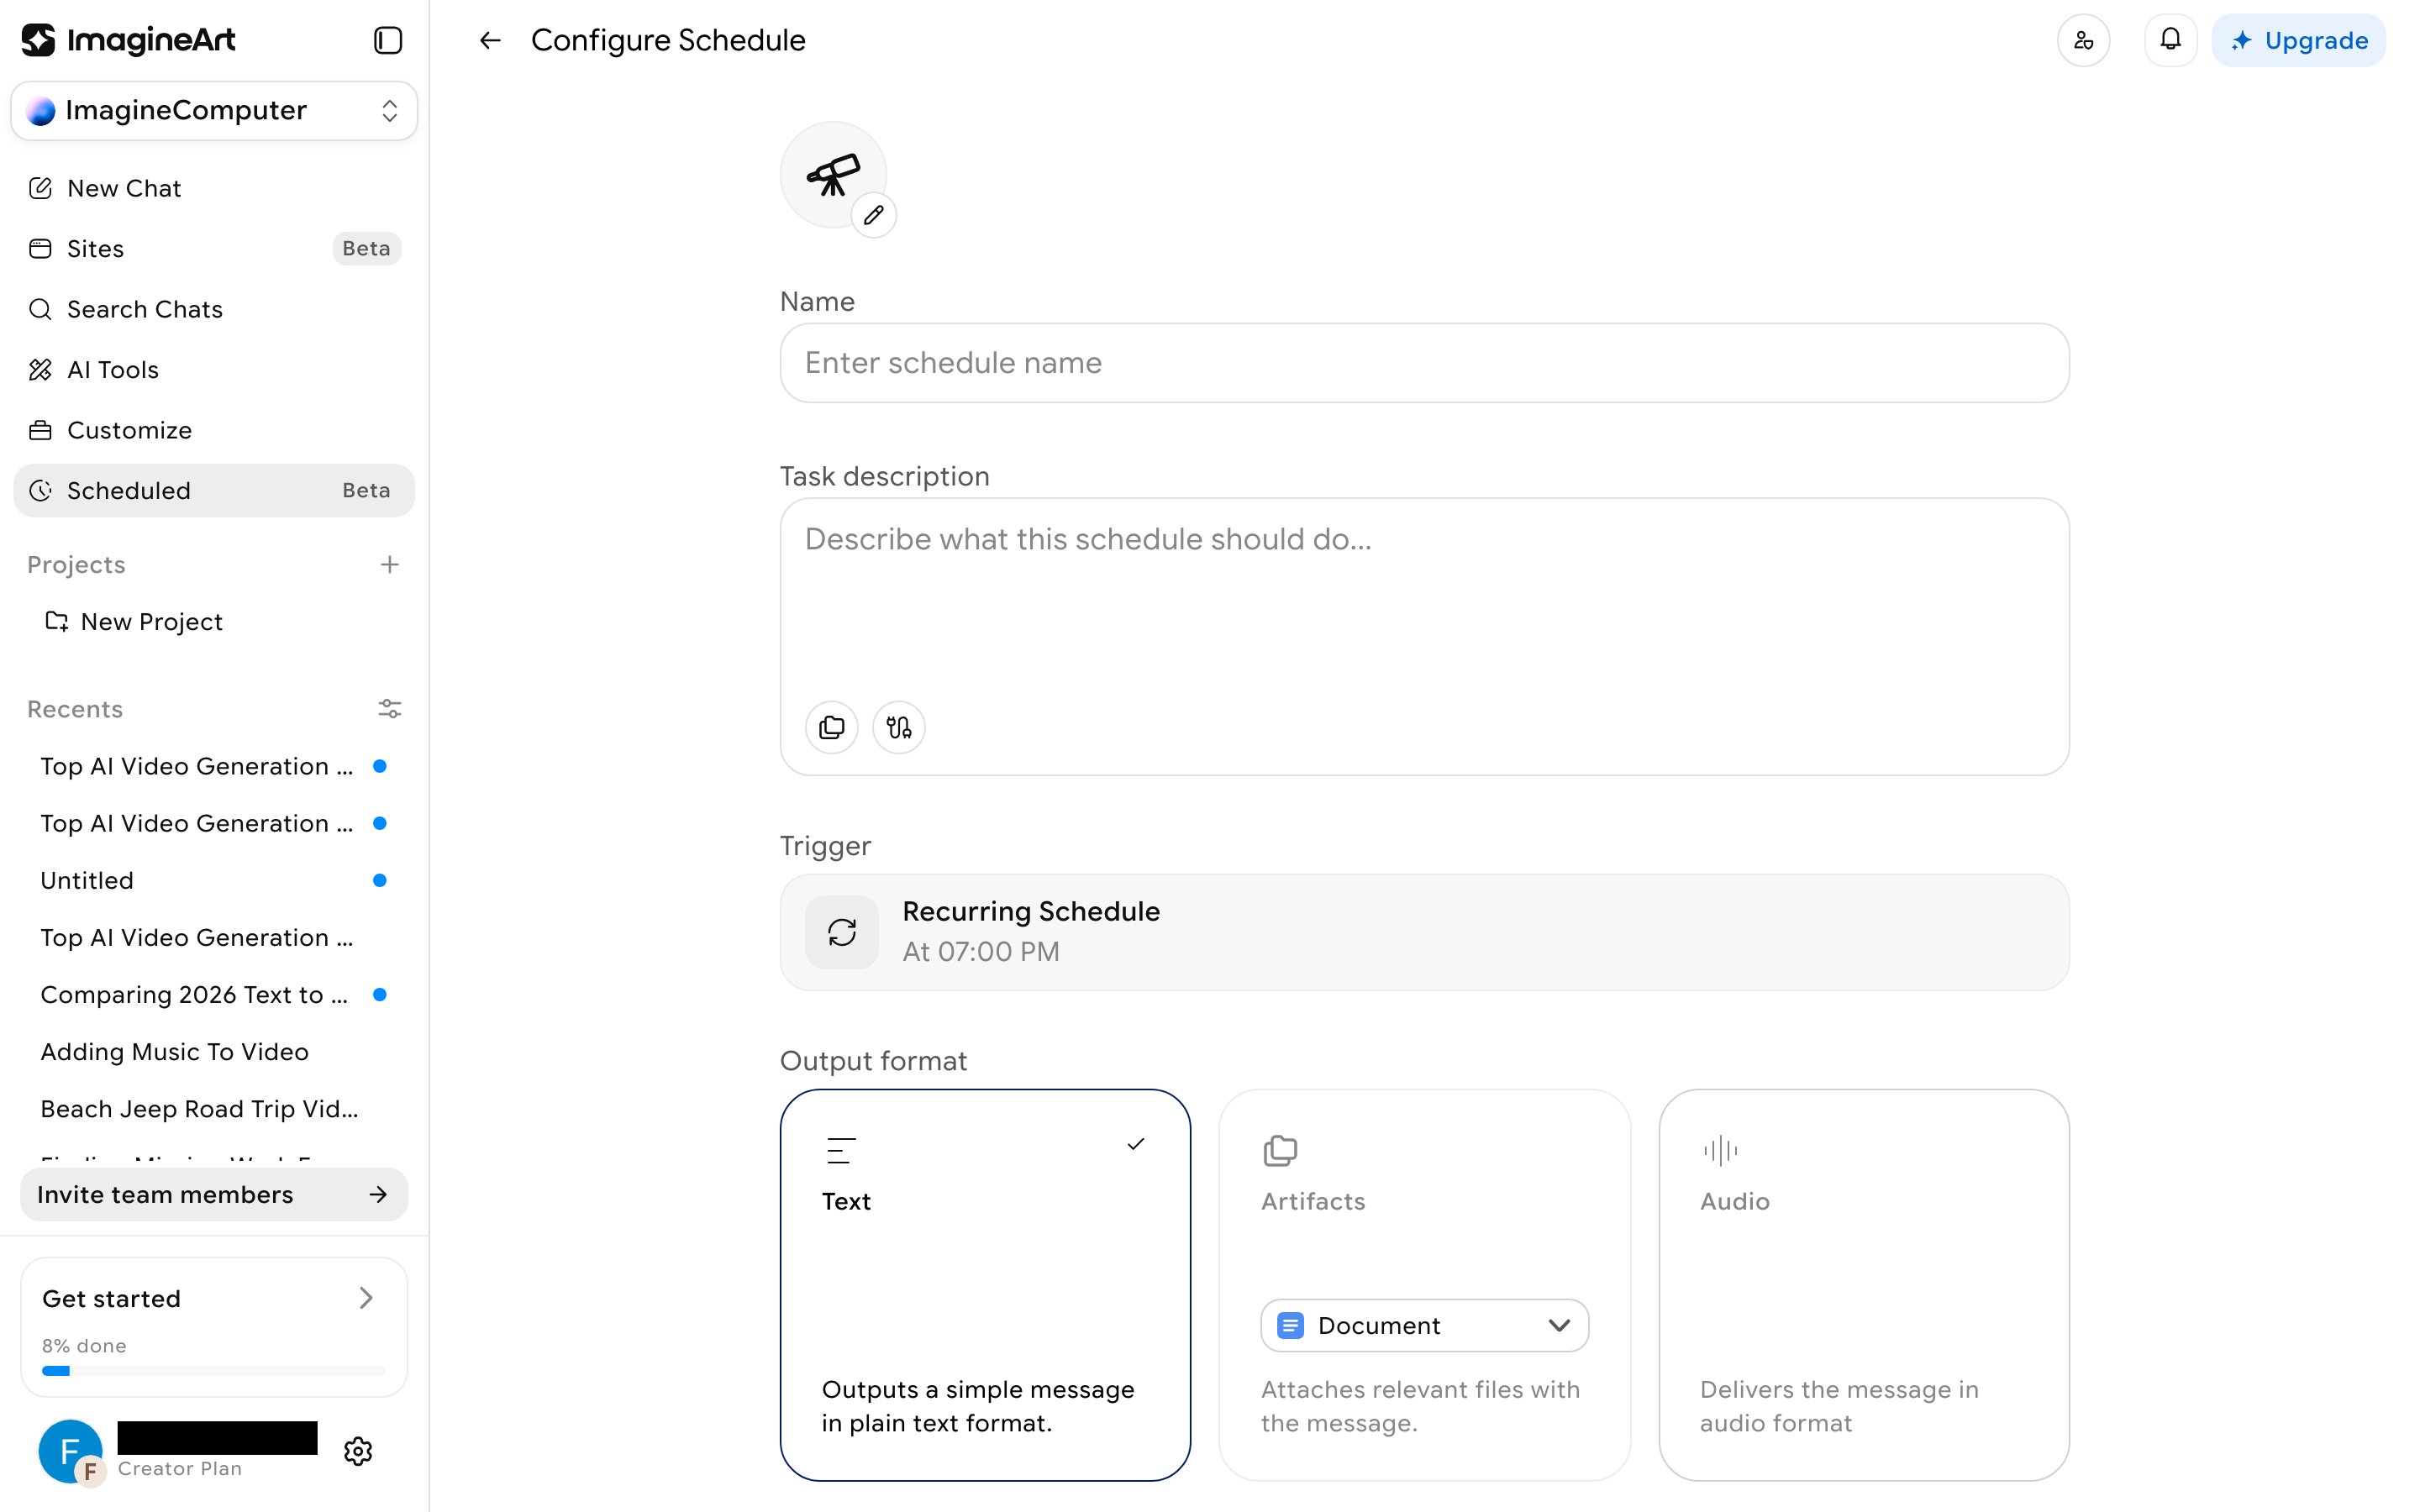This screenshot has width=2420, height=1512.
Task: Click the 8% done progress bar
Action: [214, 1370]
